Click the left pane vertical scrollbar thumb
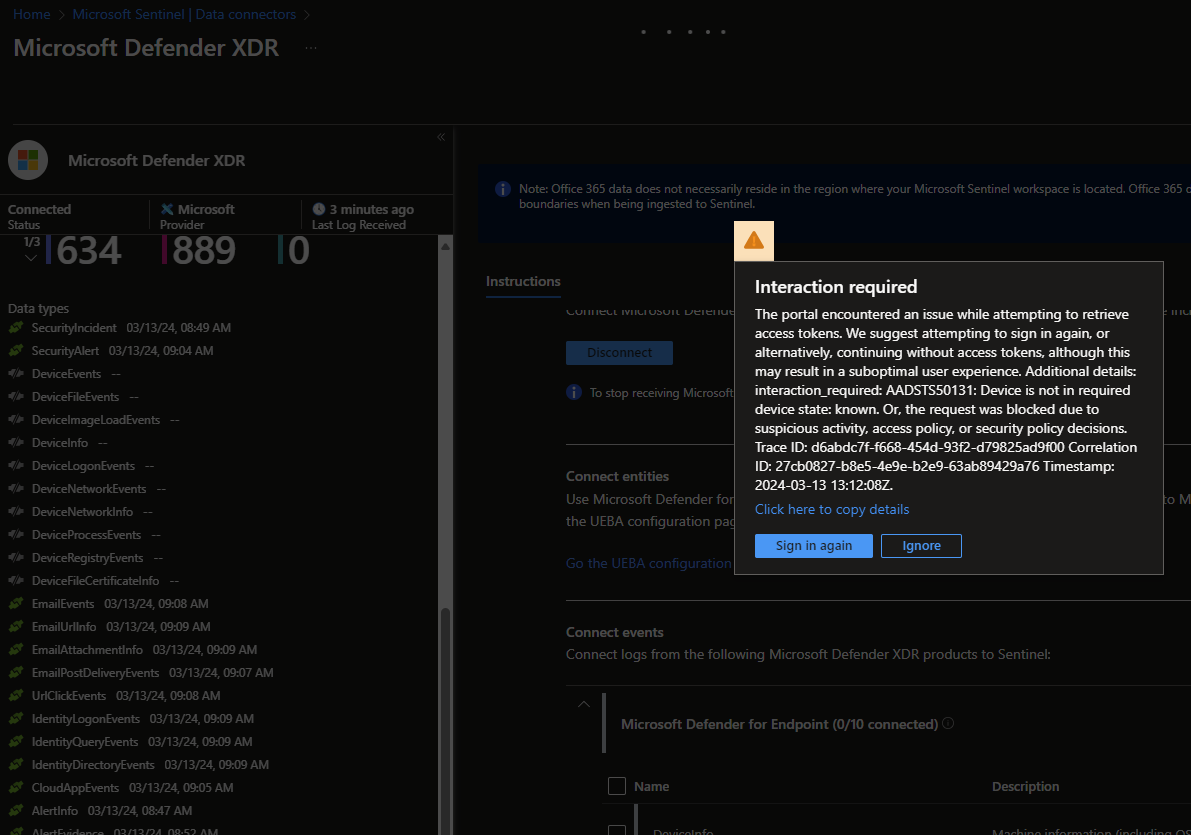Viewport: 1191px width, 835px height. [446, 720]
